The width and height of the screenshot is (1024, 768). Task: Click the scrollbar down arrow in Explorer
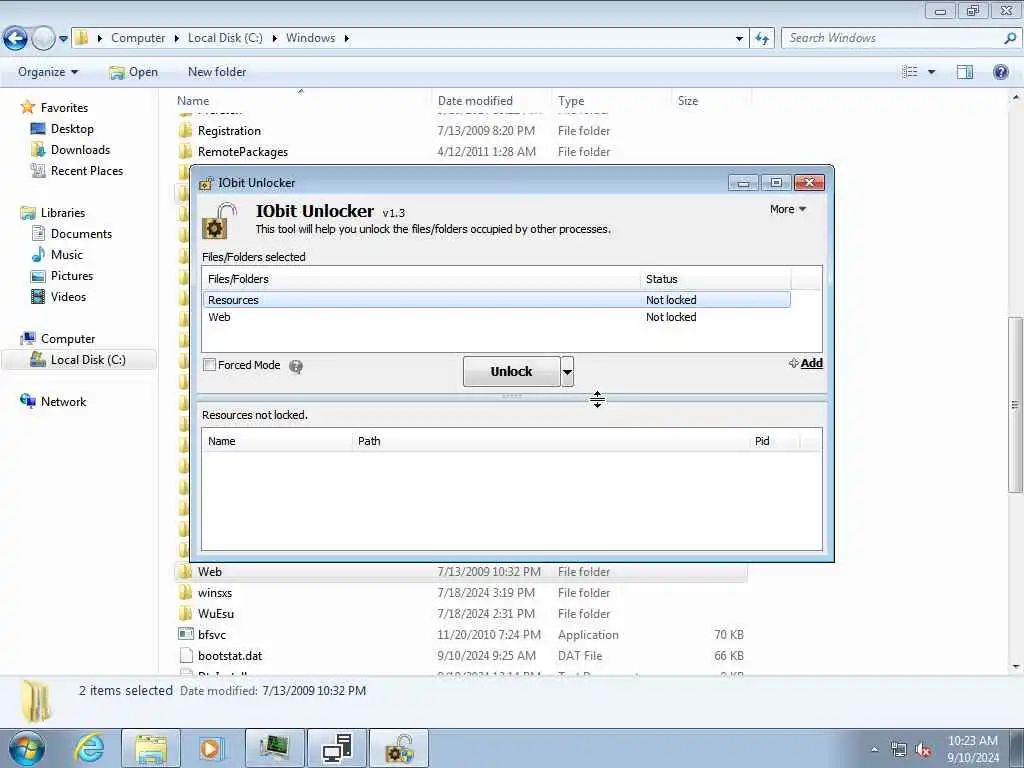[x=1014, y=667]
